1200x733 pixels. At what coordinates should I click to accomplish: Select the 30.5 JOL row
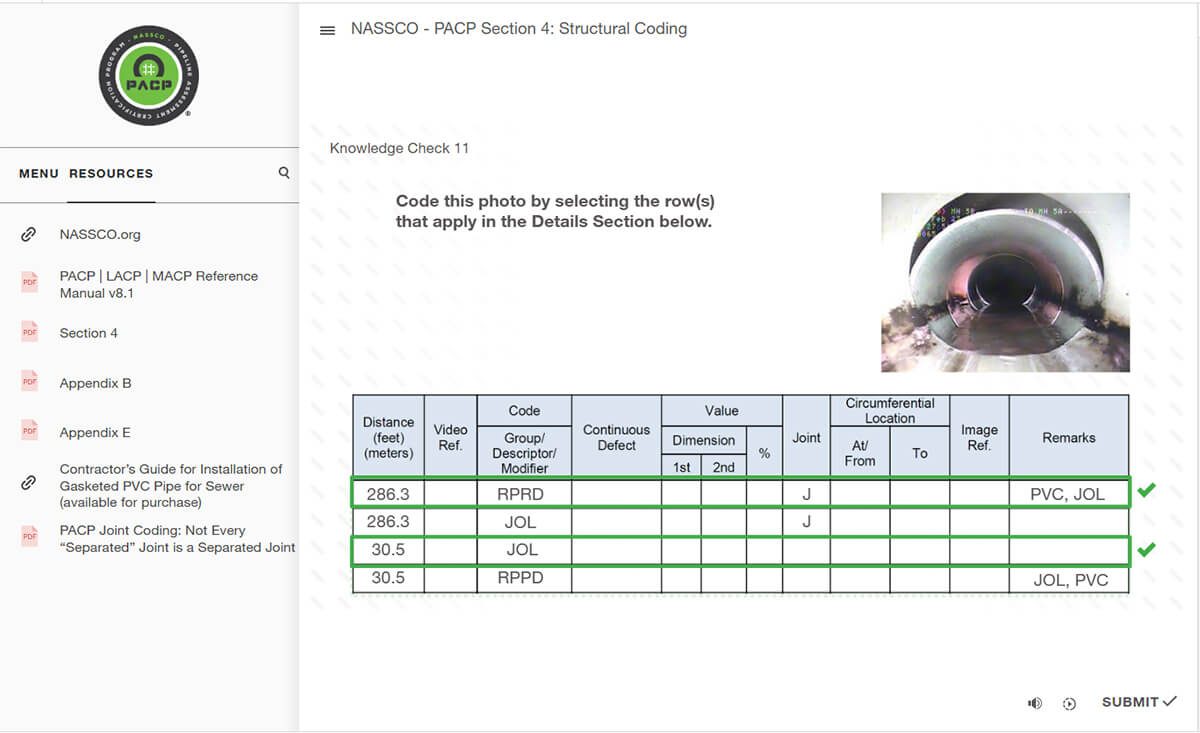point(740,551)
